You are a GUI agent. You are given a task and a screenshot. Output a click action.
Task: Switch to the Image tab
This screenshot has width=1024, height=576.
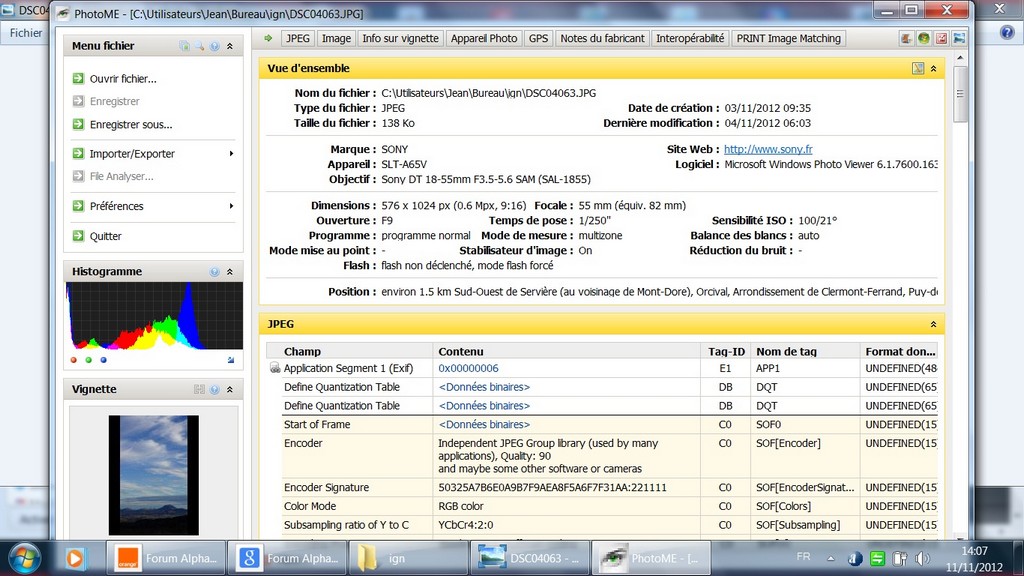336,39
